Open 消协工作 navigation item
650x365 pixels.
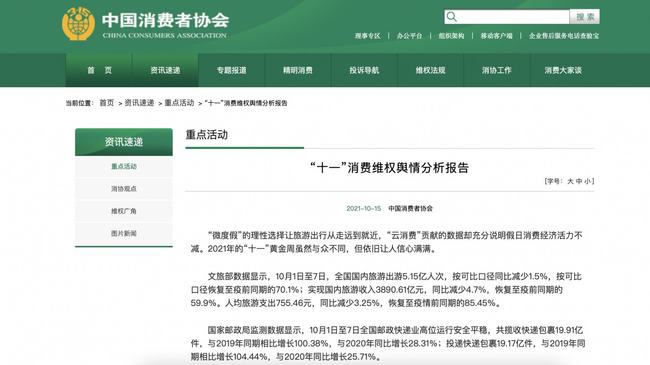point(497,70)
